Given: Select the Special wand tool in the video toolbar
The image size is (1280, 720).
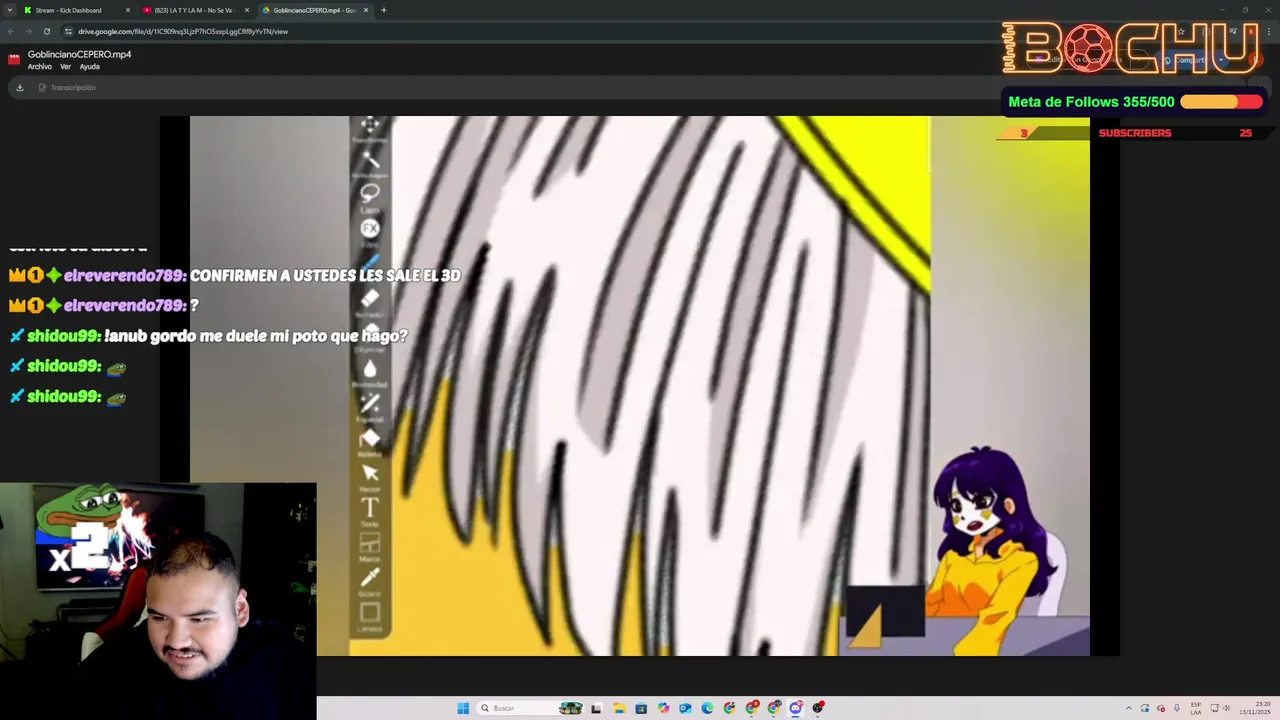Looking at the screenshot, I should [370, 404].
